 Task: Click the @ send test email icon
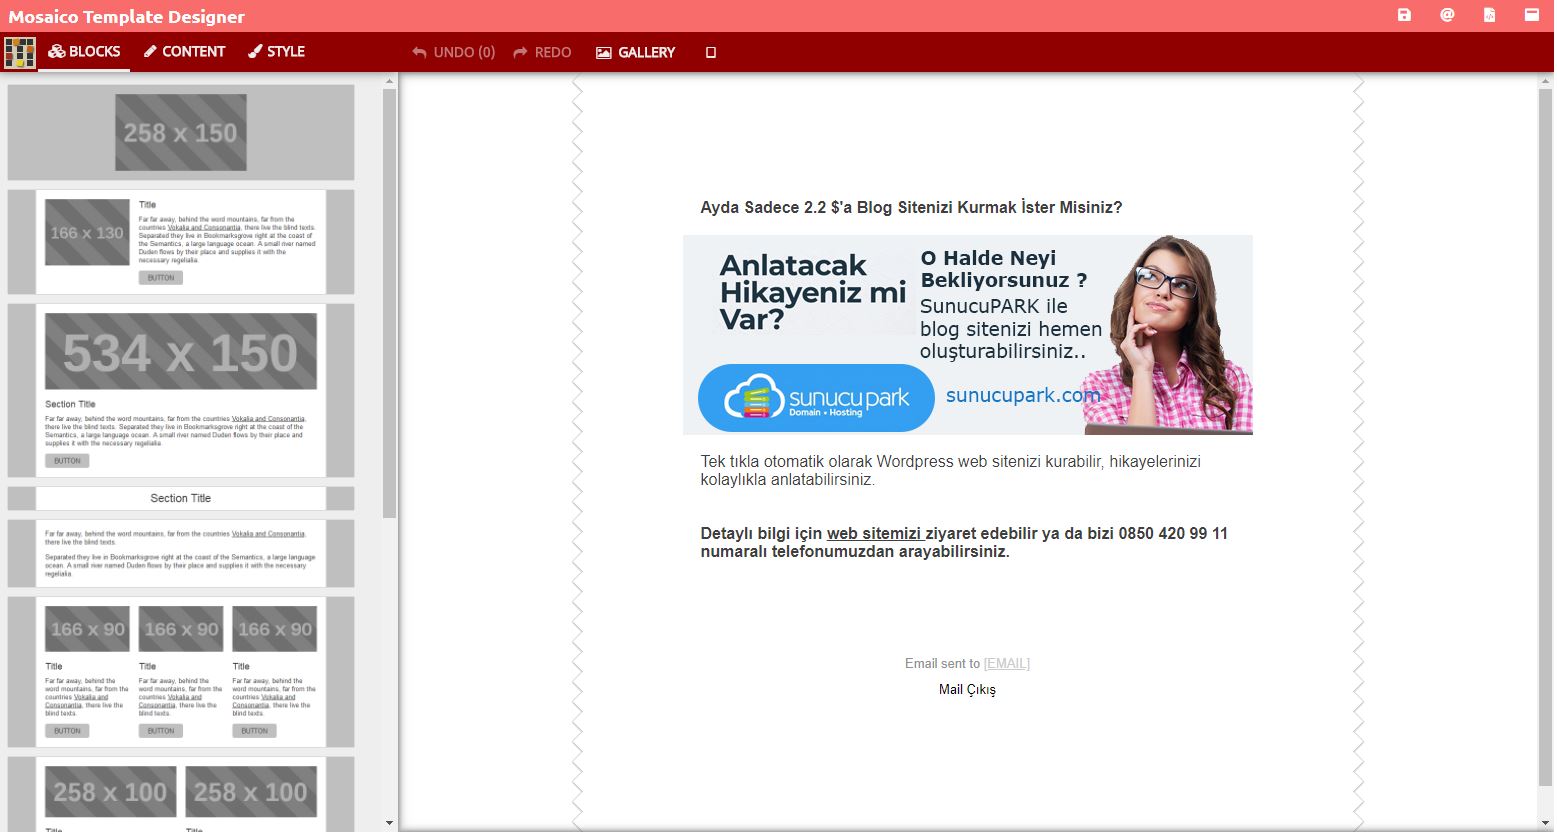pos(1447,15)
